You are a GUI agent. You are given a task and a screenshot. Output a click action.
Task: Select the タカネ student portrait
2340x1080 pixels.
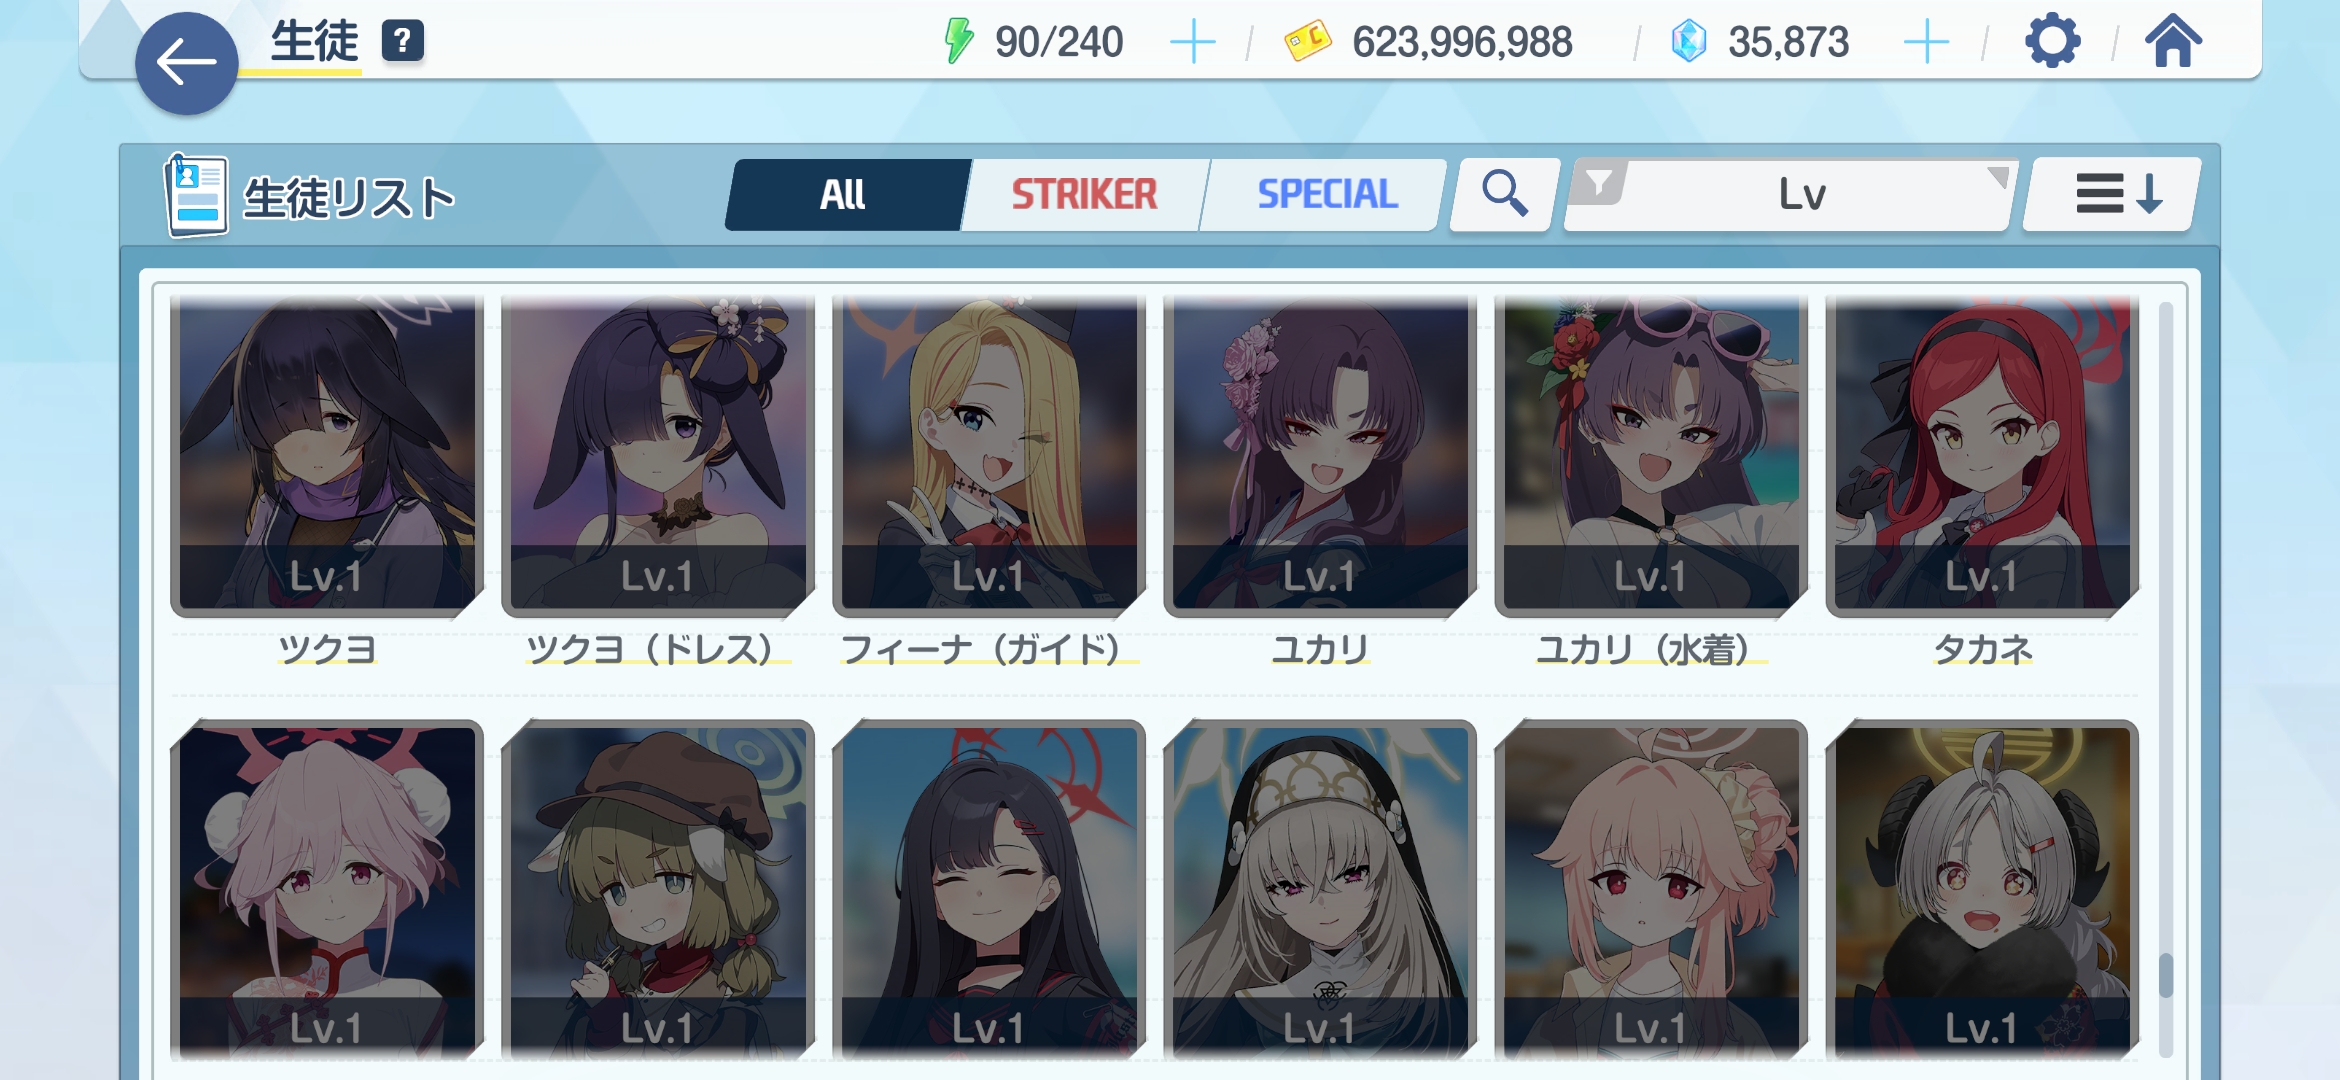tap(1982, 455)
